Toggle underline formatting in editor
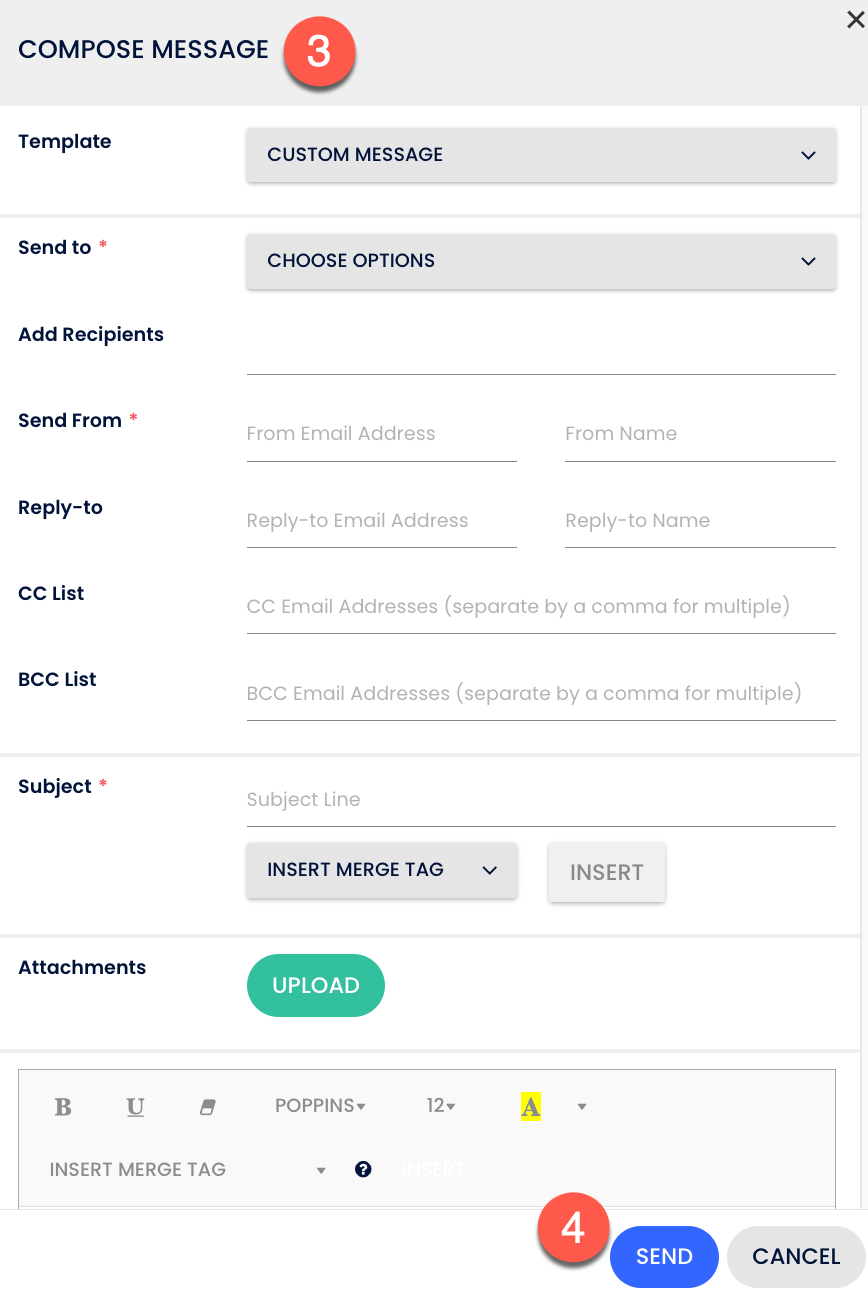This screenshot has width=868, height=1300. click(135, 1107)
